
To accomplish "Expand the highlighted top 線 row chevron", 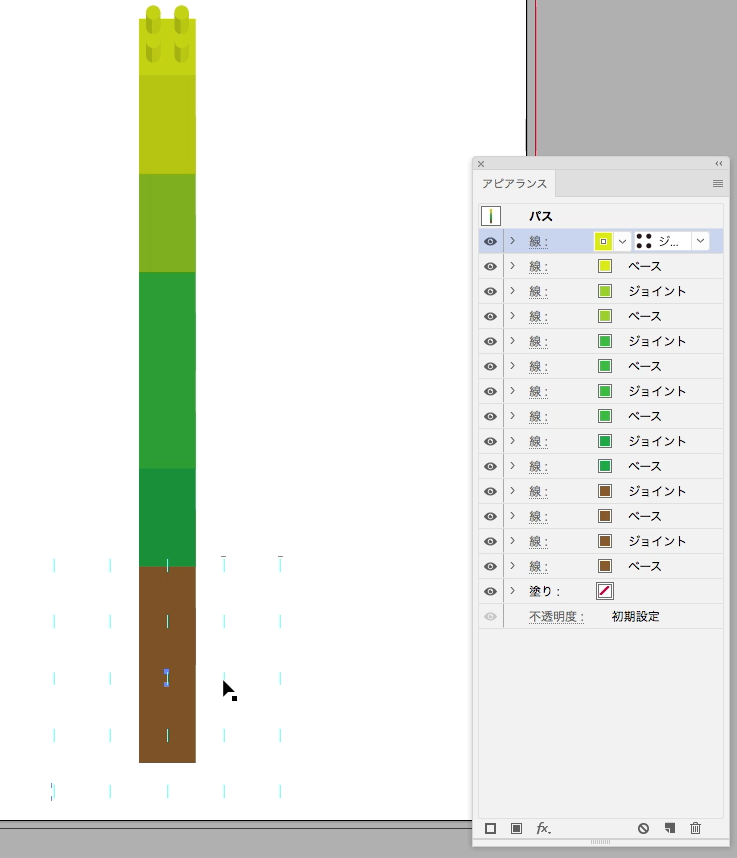I will coord(512,241).
